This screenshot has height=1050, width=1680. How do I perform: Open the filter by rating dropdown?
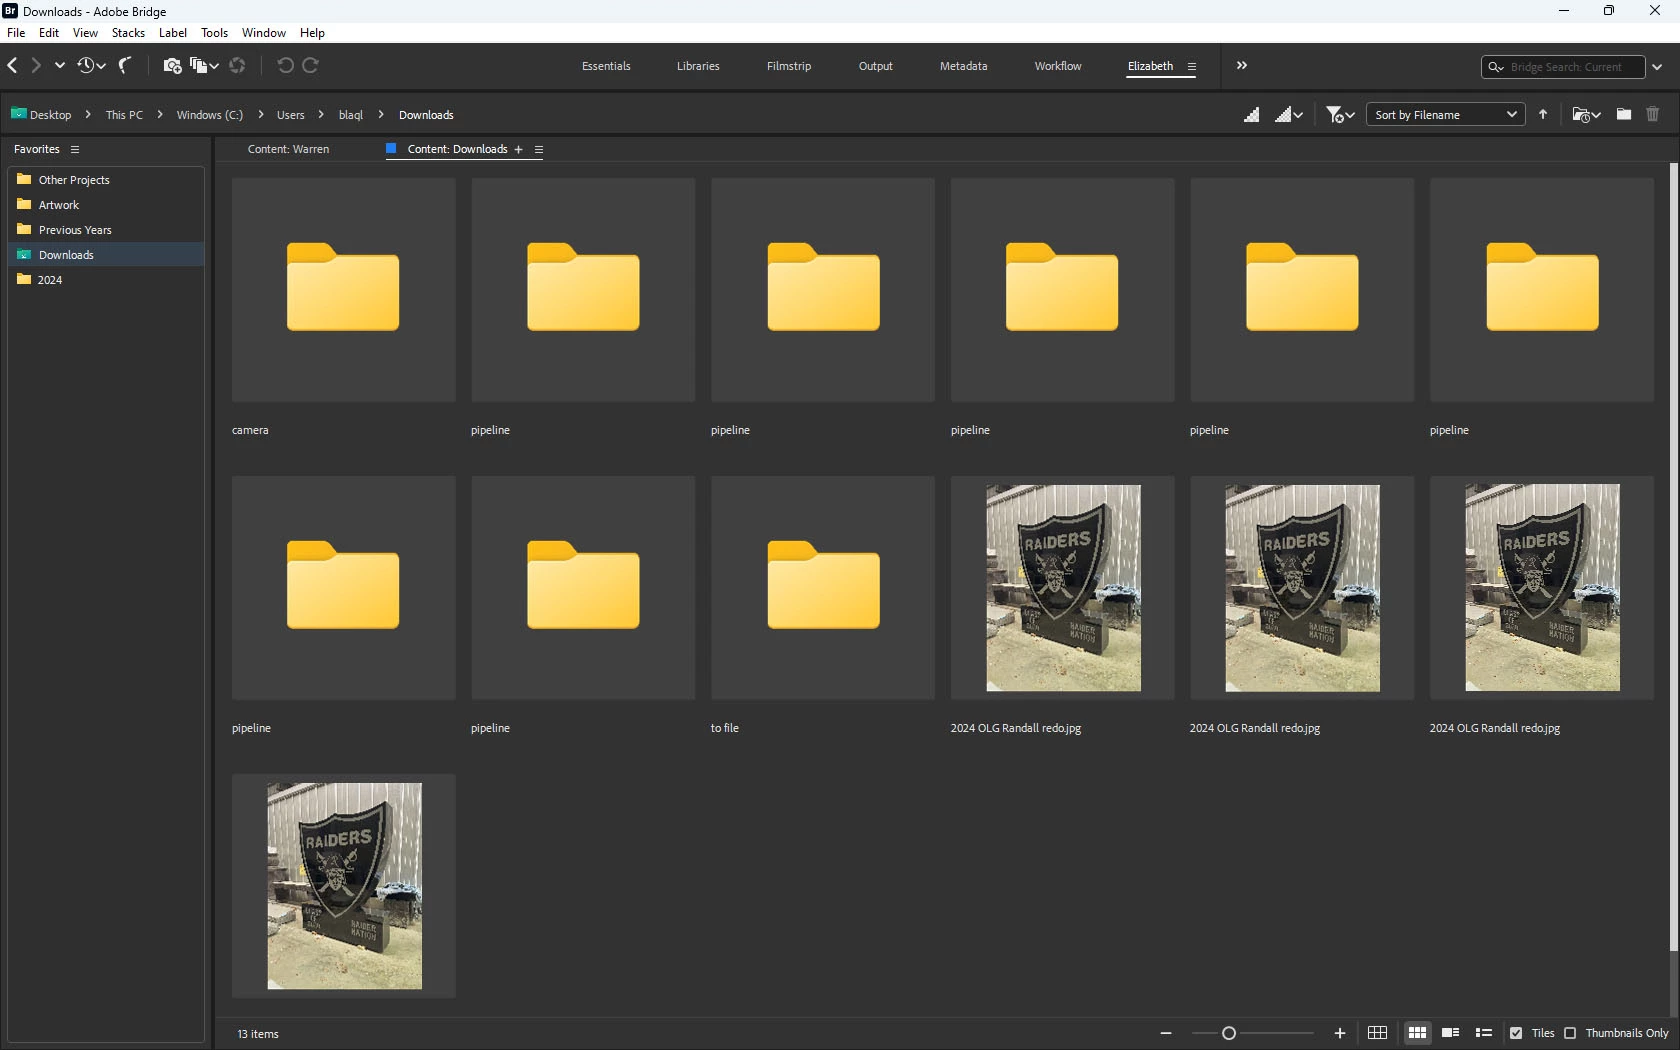tap(1340, 115)
